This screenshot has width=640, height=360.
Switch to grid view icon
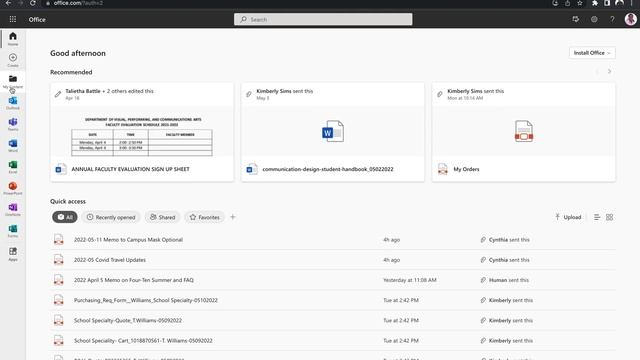609,217
